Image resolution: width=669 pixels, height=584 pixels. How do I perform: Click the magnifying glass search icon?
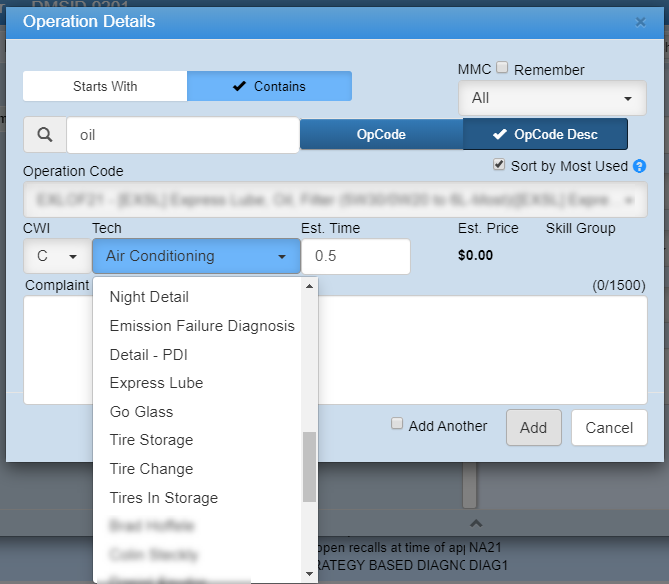tap(44, 134)
